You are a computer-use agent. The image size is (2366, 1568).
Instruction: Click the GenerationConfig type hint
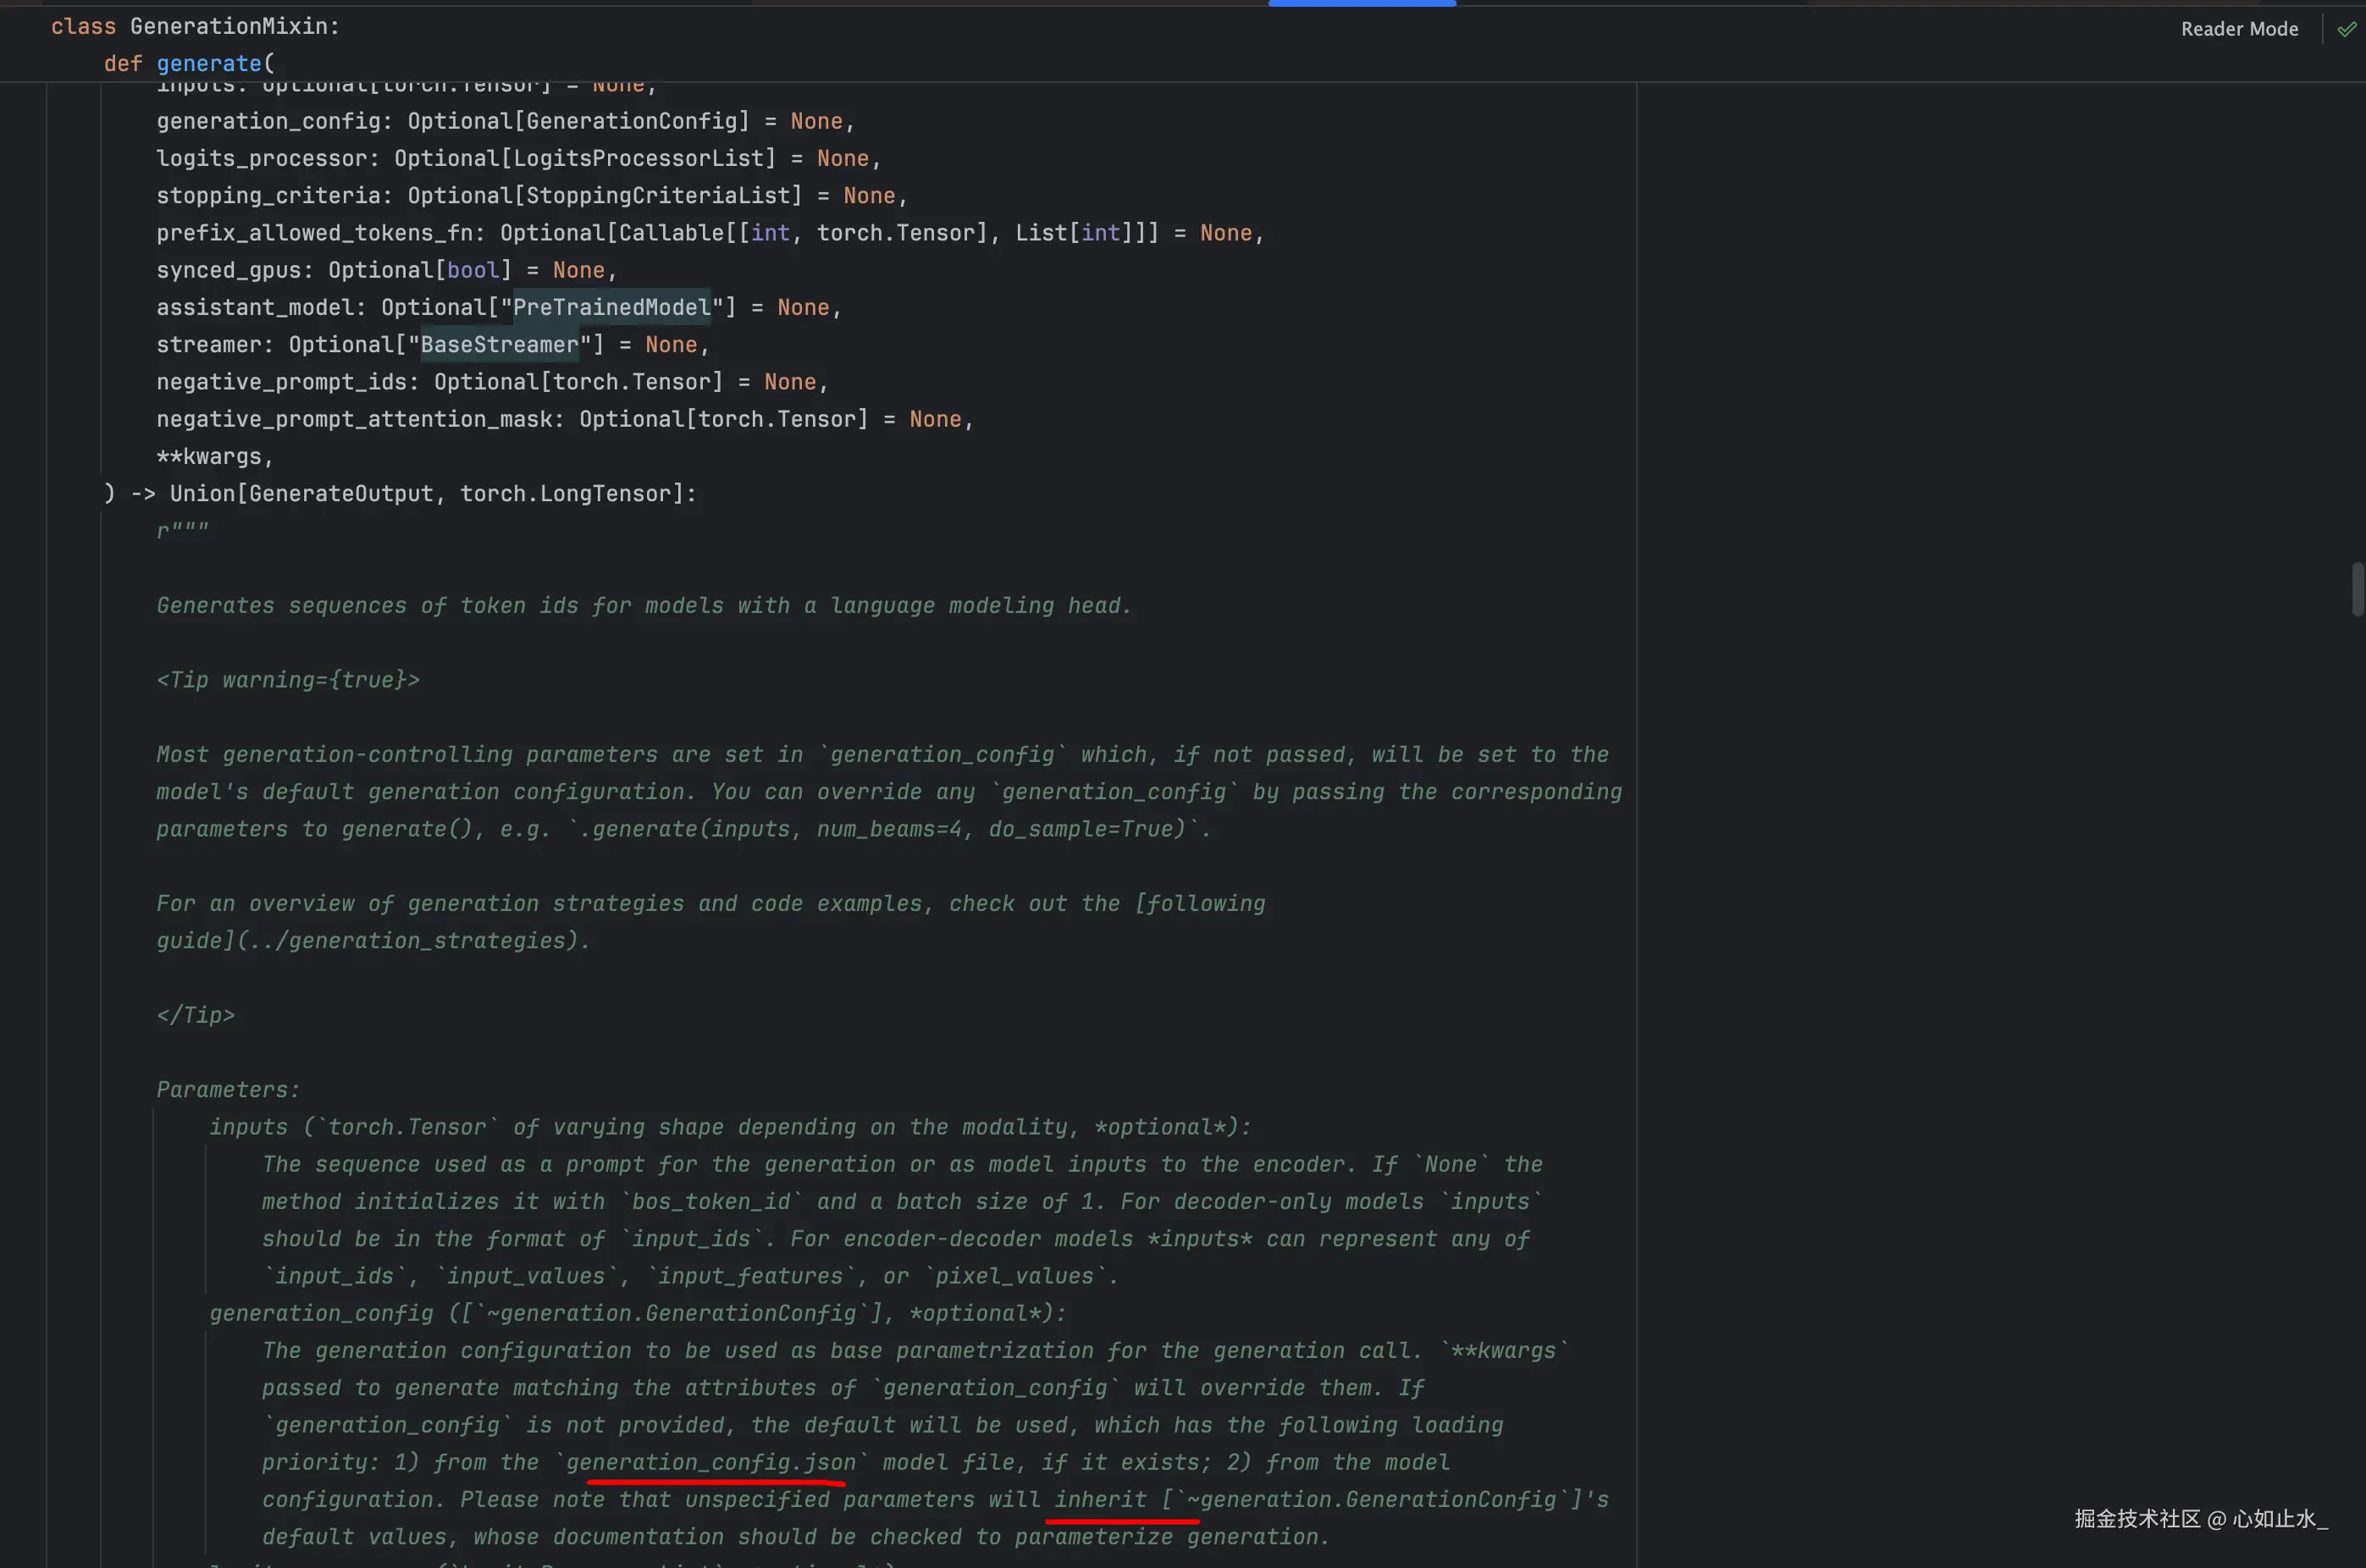[631, 121]
